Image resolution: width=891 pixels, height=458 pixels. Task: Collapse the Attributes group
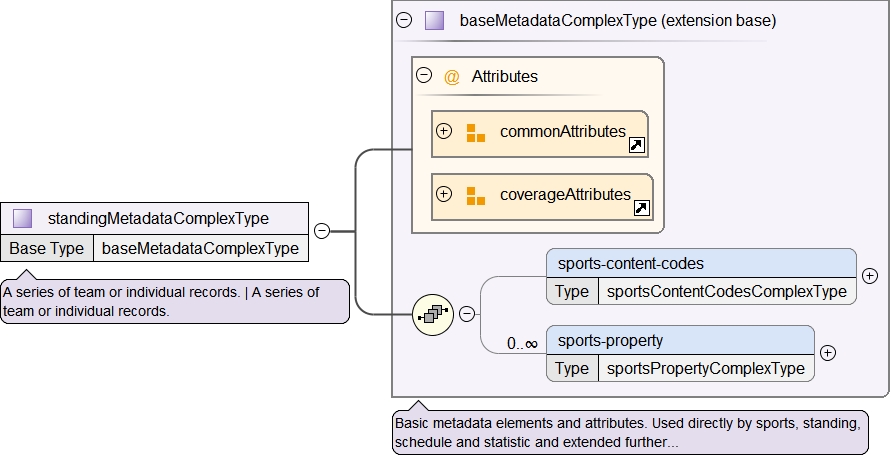[x=424, y=76]
